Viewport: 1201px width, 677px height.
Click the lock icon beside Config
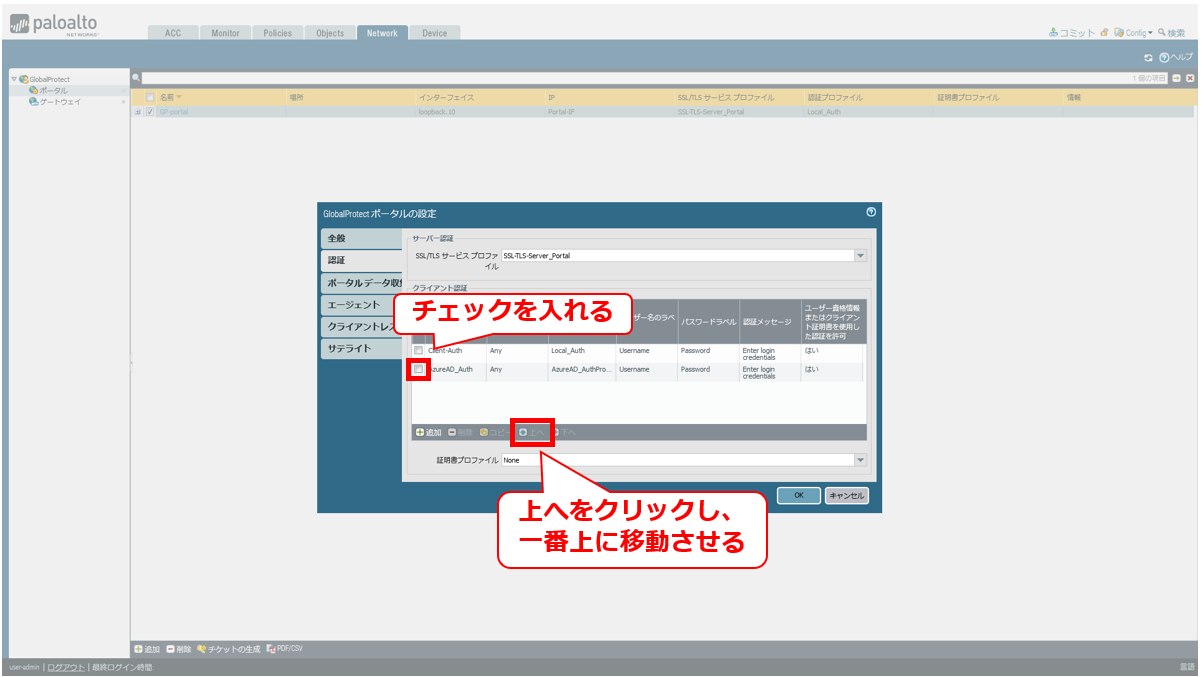click(x=1104, y=33)
